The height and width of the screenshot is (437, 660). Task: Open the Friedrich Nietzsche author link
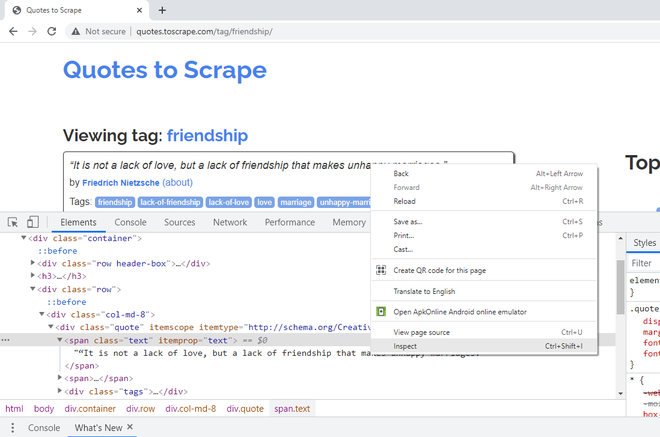coord(121,183)
